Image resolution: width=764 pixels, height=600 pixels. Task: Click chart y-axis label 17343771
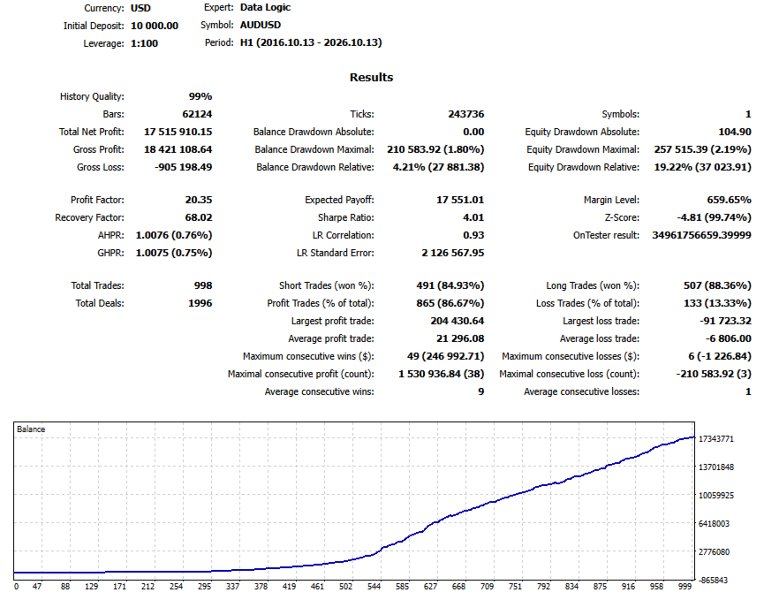pos(716,439)
